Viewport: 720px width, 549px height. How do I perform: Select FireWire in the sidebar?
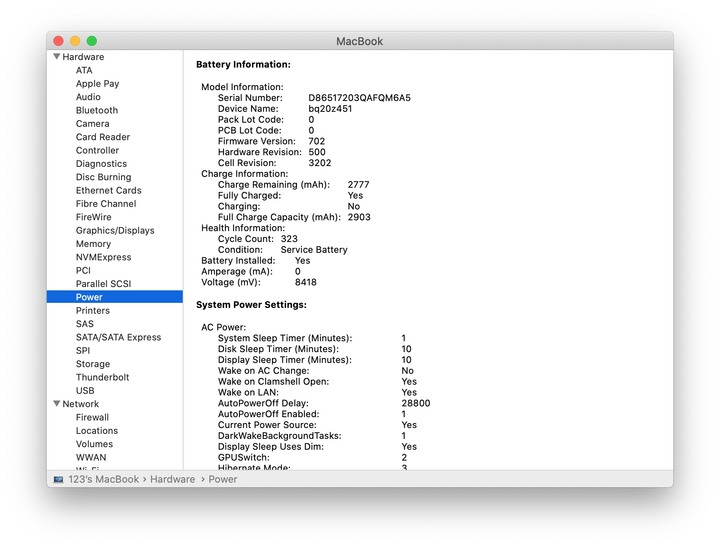coord(94,217)
